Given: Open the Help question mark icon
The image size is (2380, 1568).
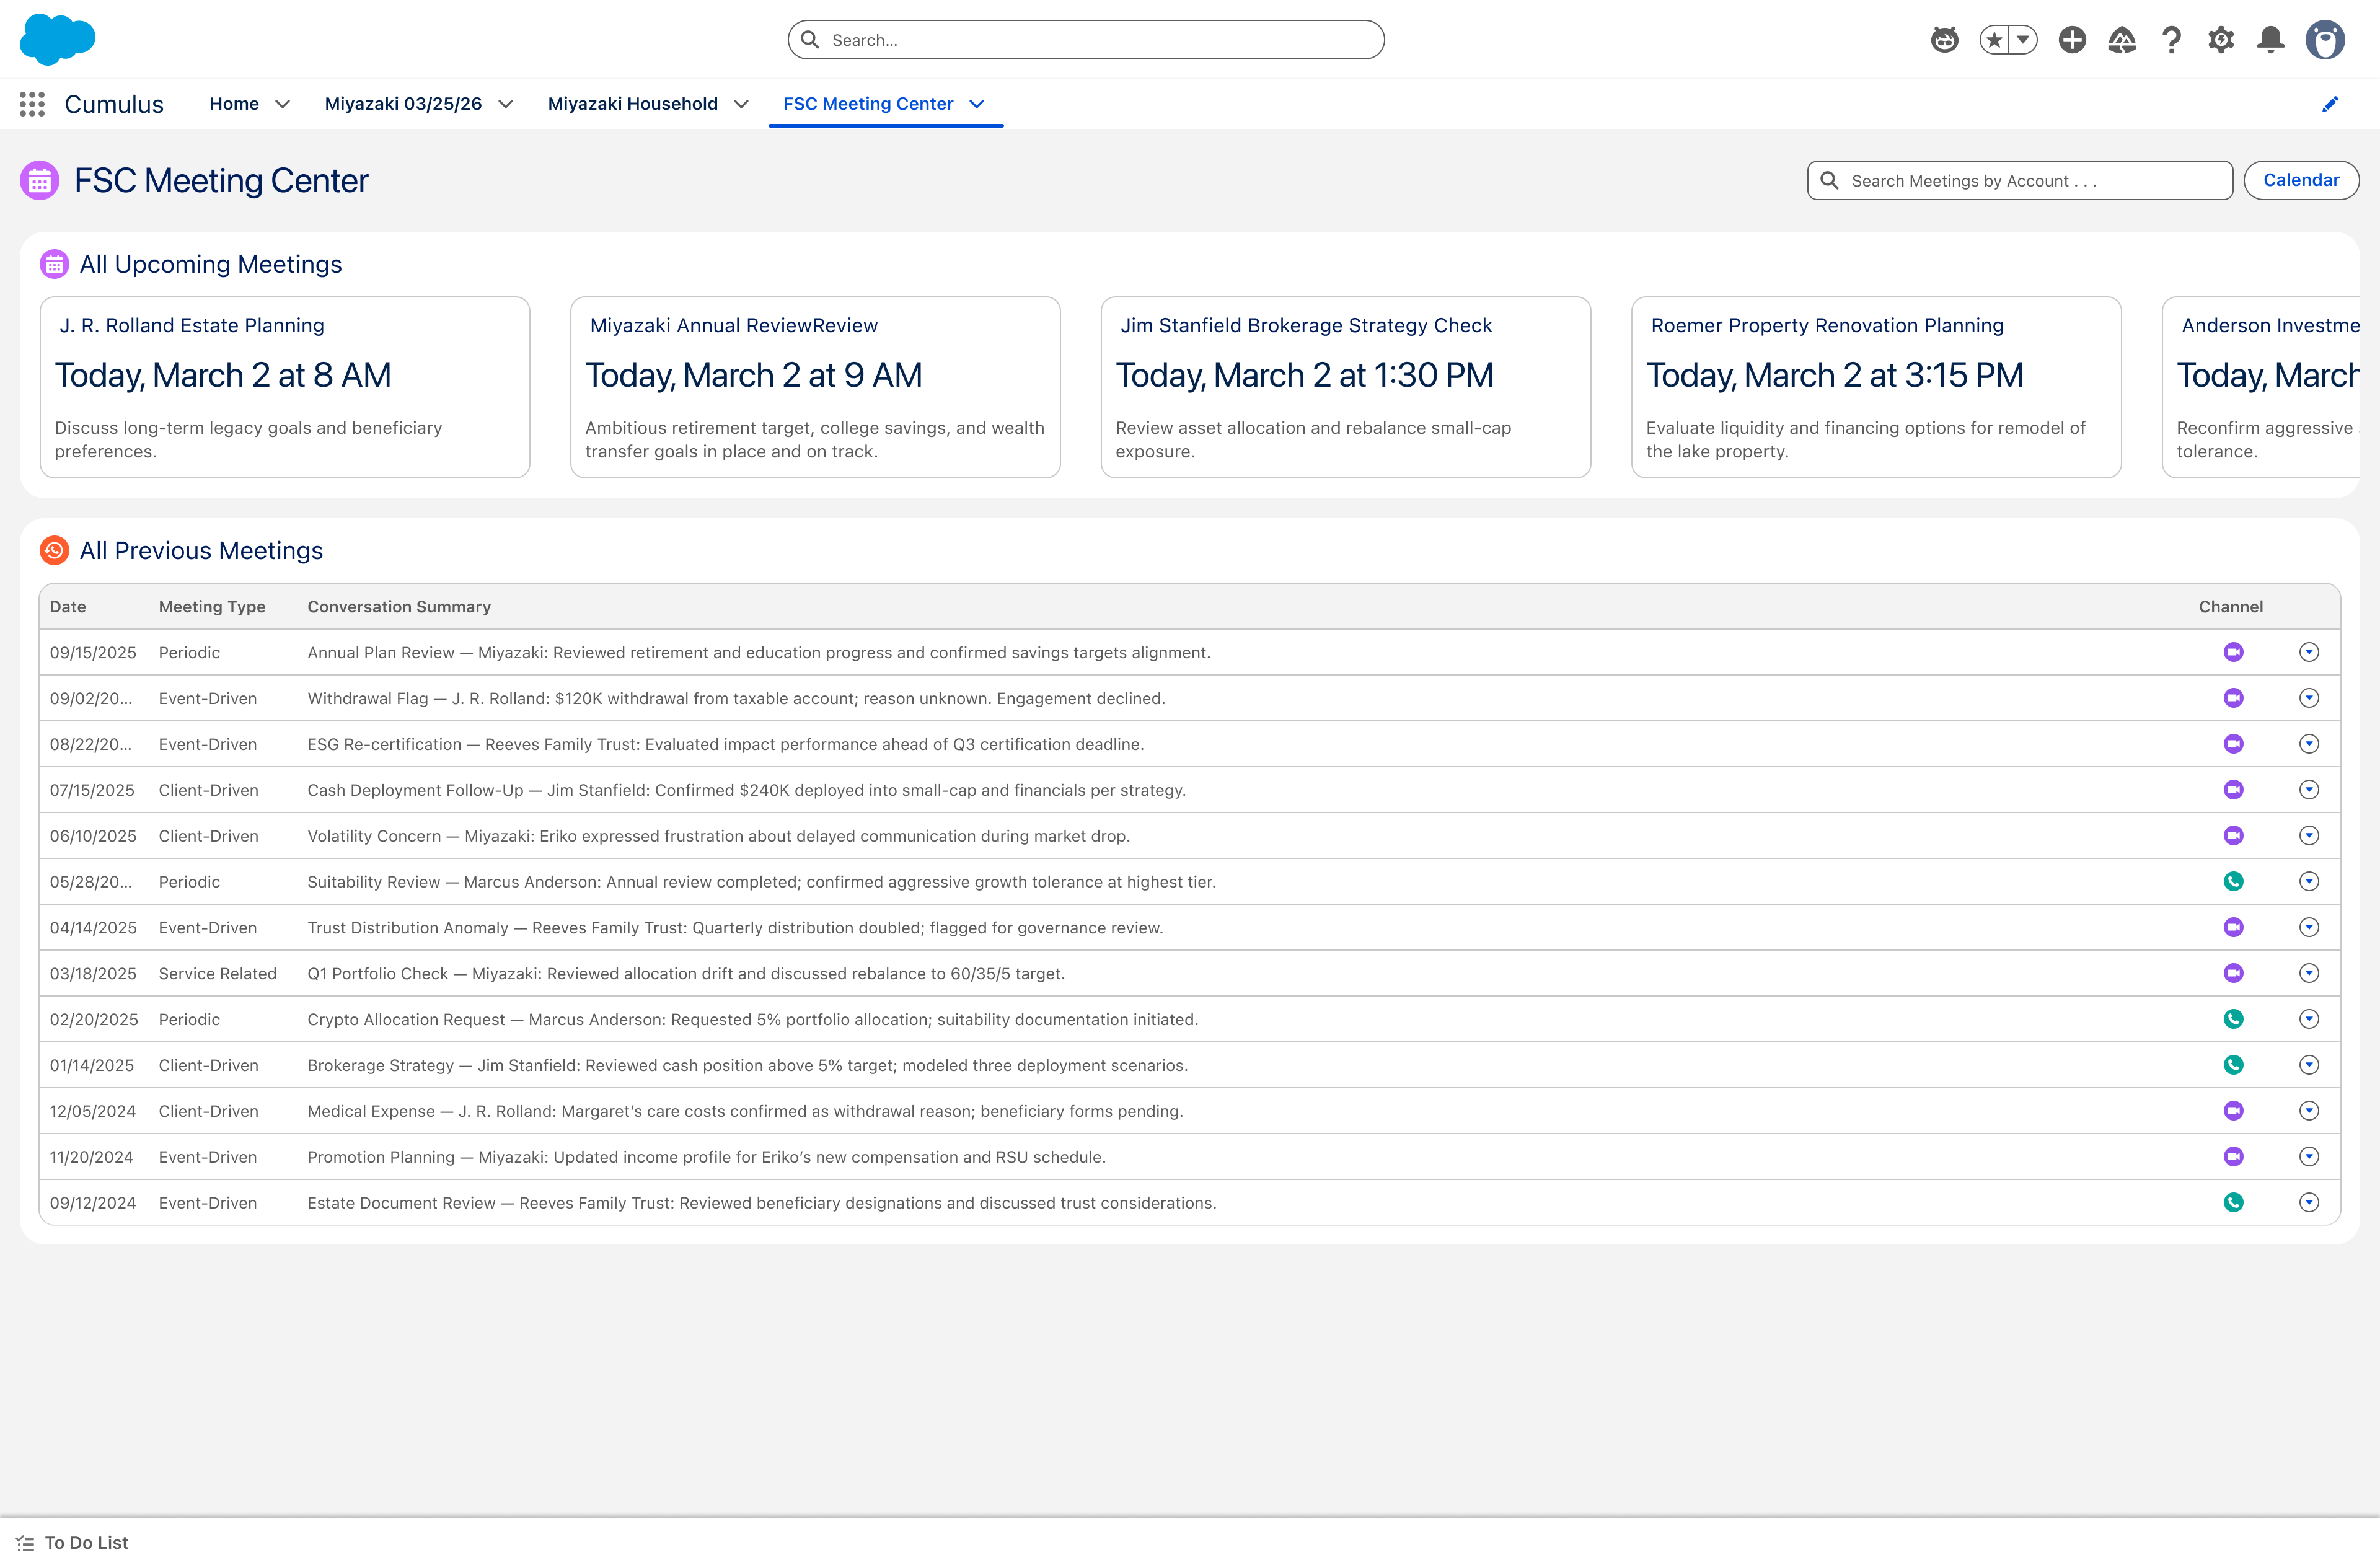Looking at the screenshot, I should 2171,40.
